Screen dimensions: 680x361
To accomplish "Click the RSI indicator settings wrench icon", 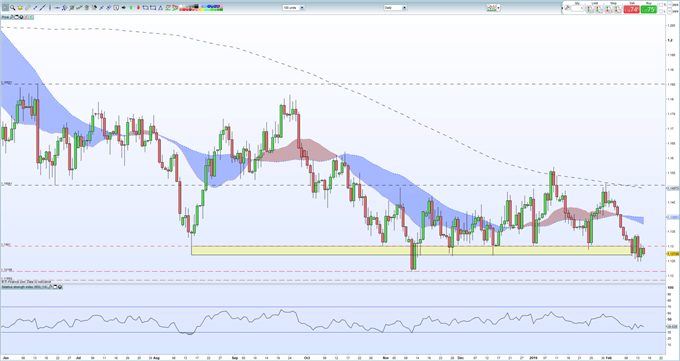I will tap(50, 287).
